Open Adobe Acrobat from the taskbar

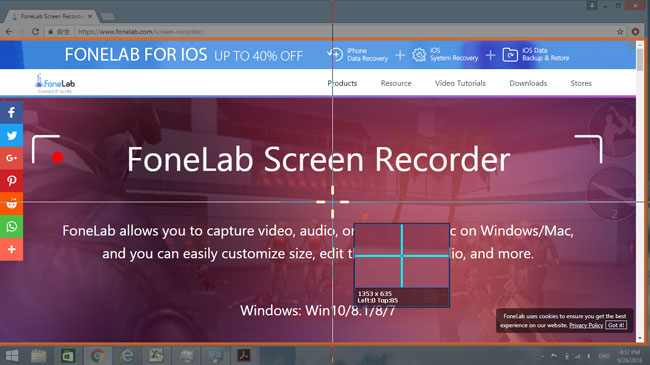244,356
